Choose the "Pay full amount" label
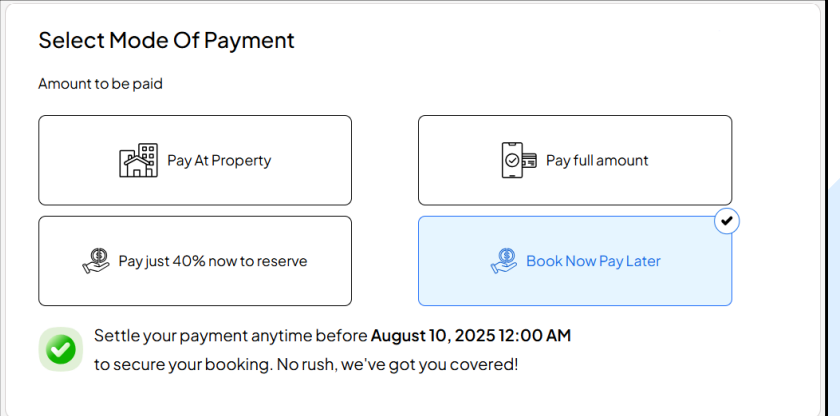Image resolution: width=840 pixels, height=416 pixels. pyautogui.click(x=597, y=160)
